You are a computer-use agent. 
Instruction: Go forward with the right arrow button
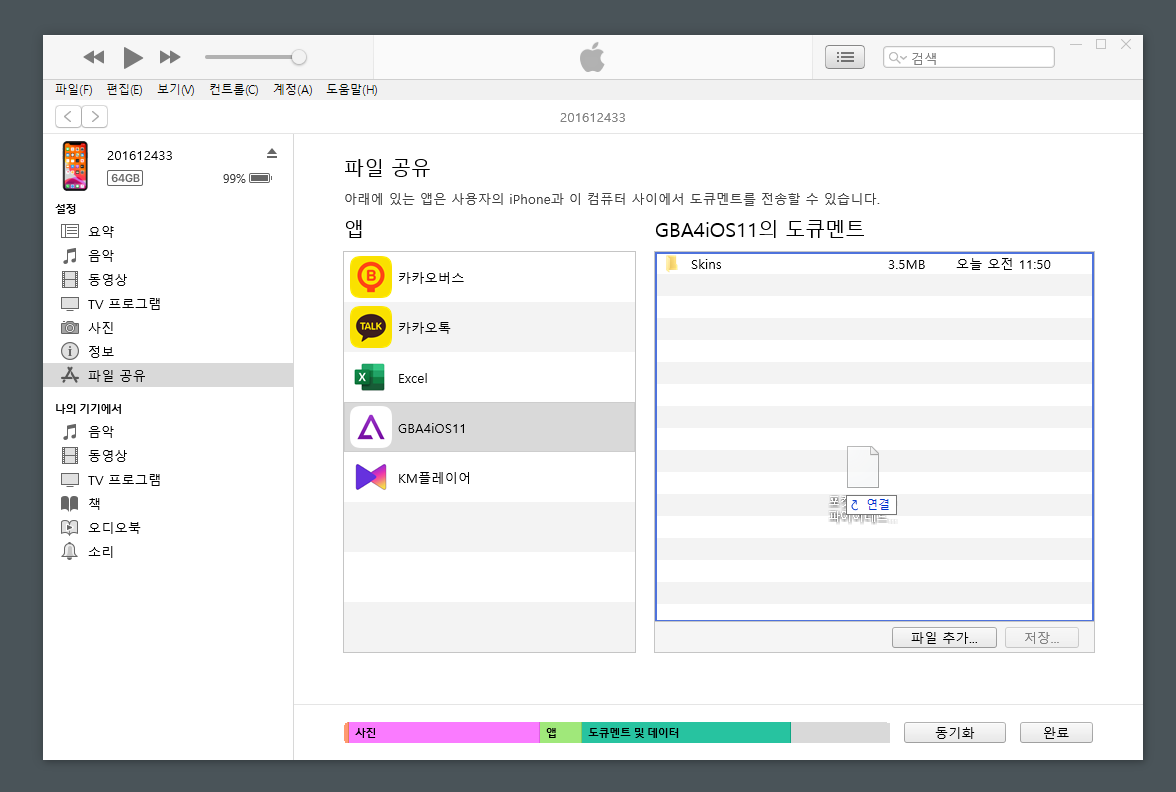click(94, 116)
